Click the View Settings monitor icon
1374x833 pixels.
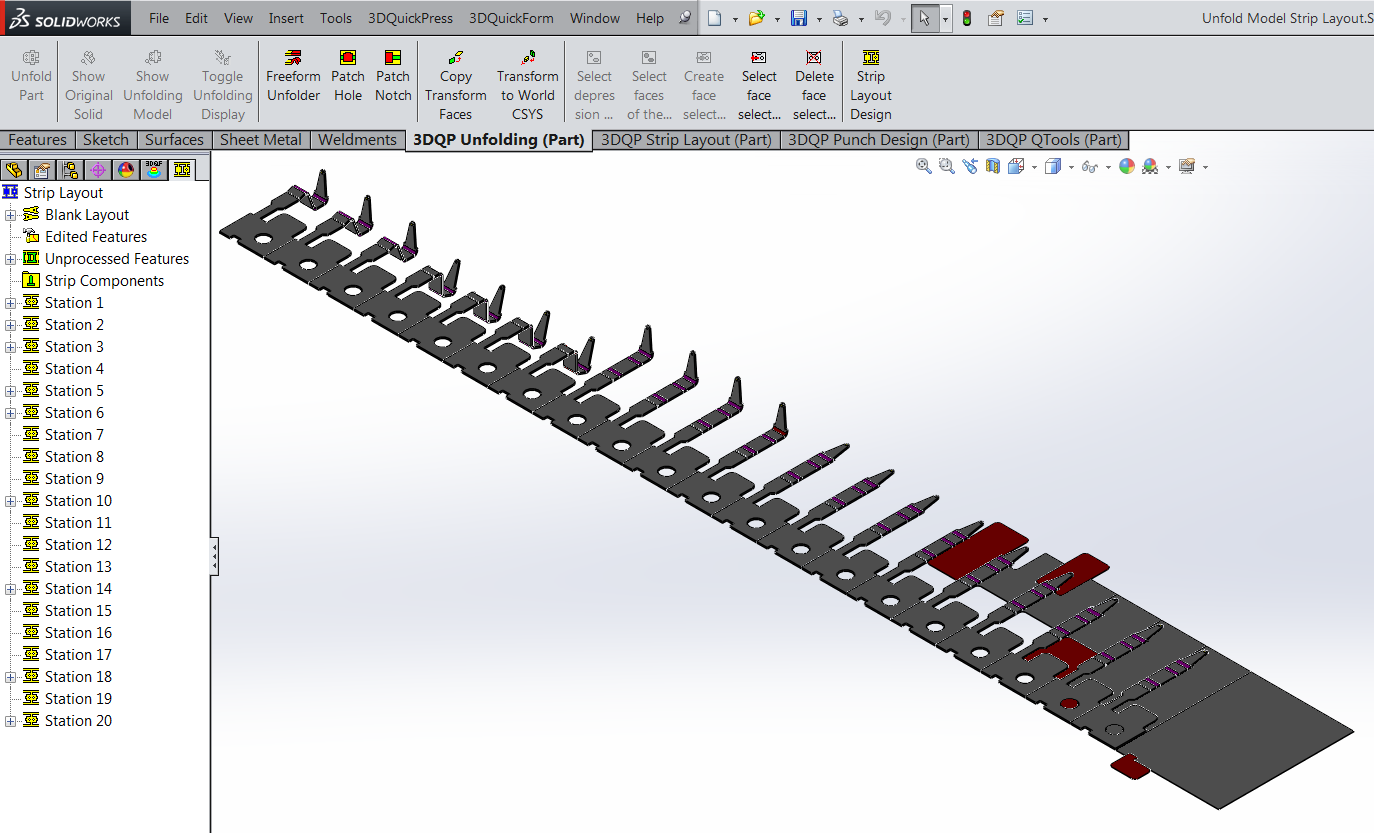[1187, 166]
